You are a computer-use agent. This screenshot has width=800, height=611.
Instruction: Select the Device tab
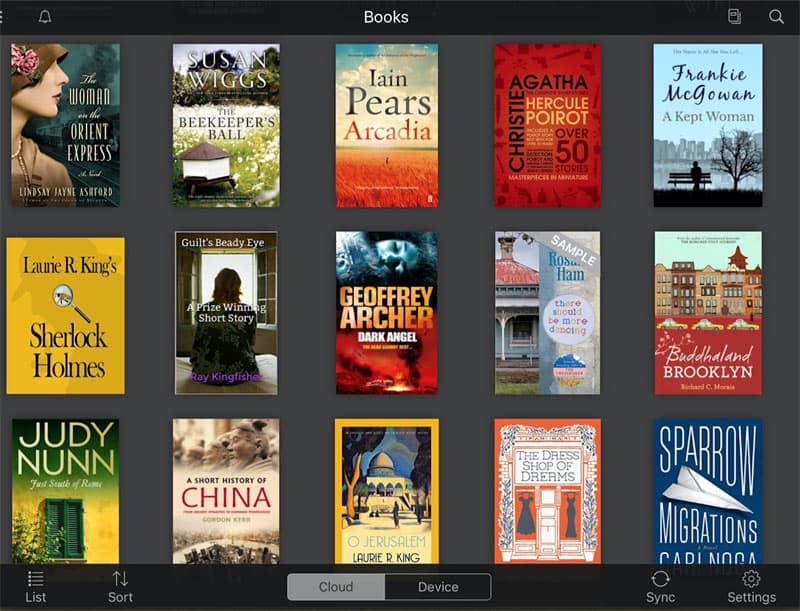pos(438,587)
